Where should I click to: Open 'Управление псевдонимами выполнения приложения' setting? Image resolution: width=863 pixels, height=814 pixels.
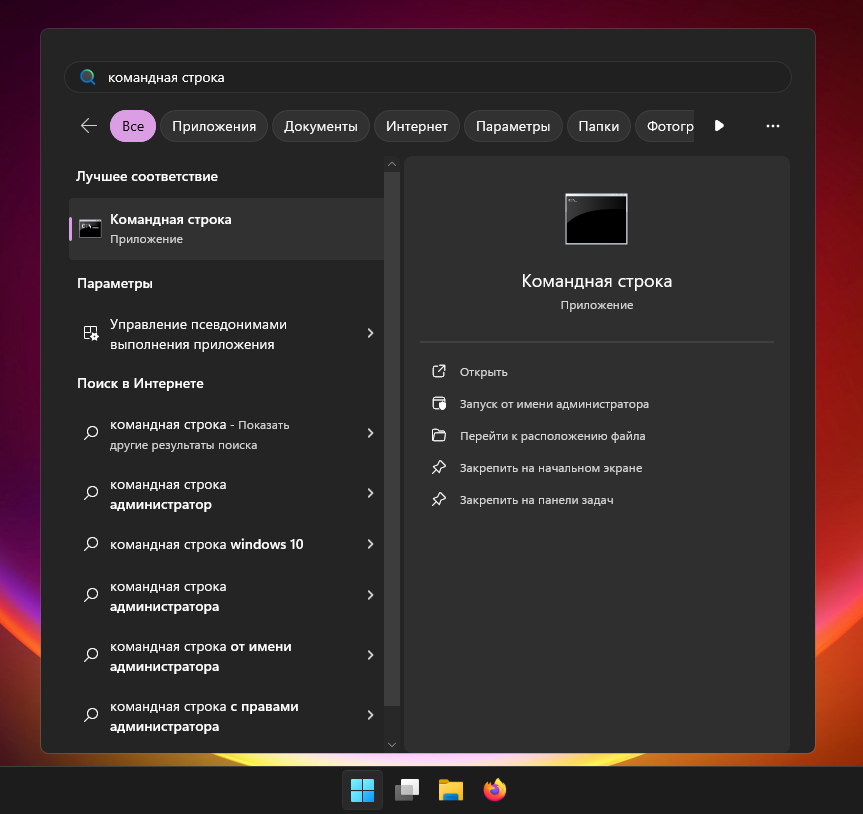coord(226,334)
